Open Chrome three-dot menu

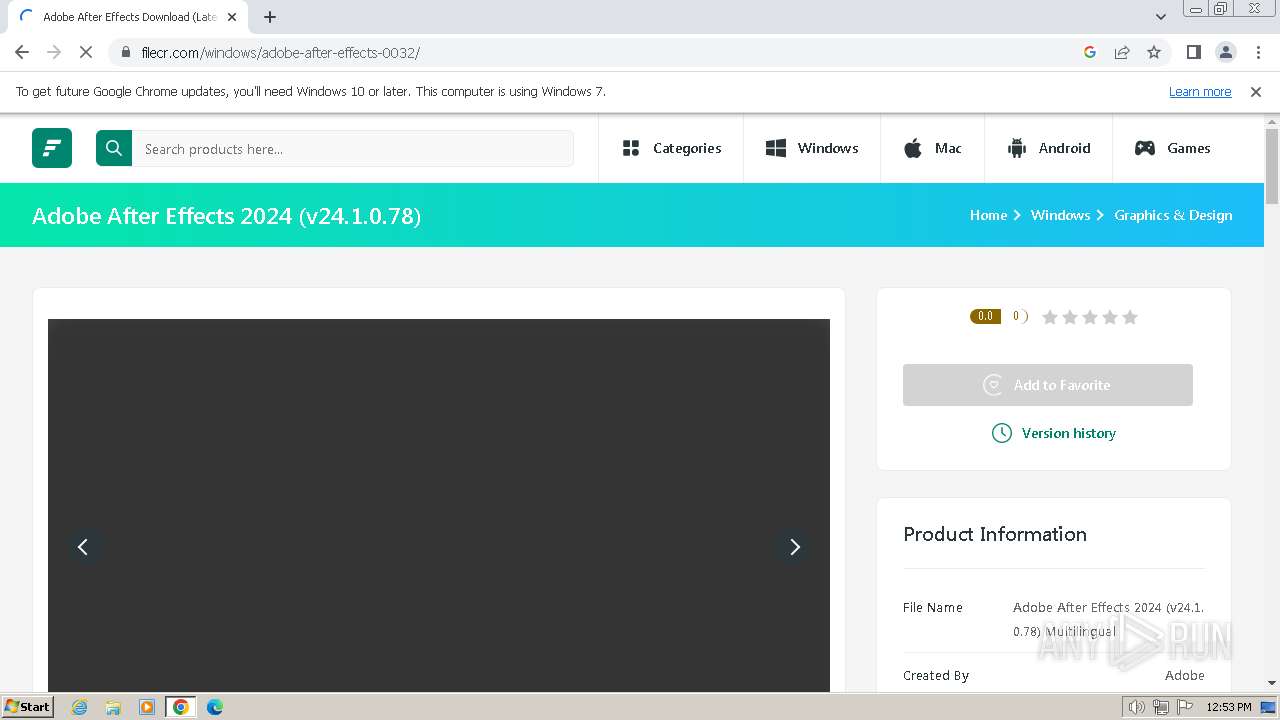coord(1258,52)
